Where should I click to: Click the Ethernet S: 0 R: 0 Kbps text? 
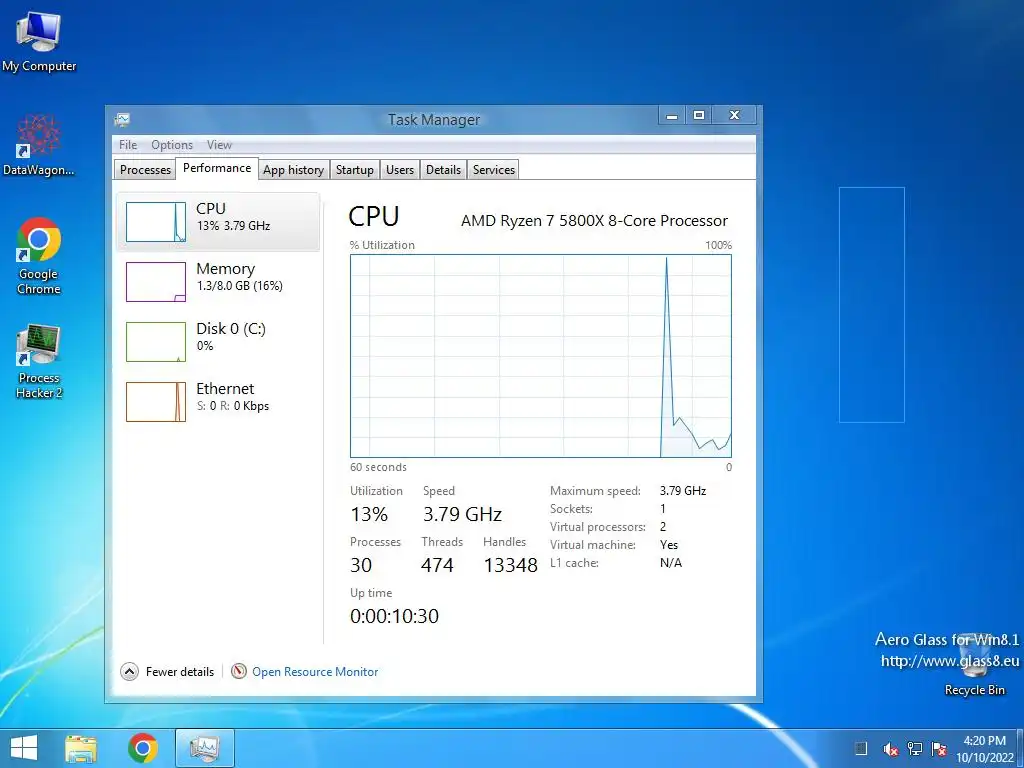point(233,406)
